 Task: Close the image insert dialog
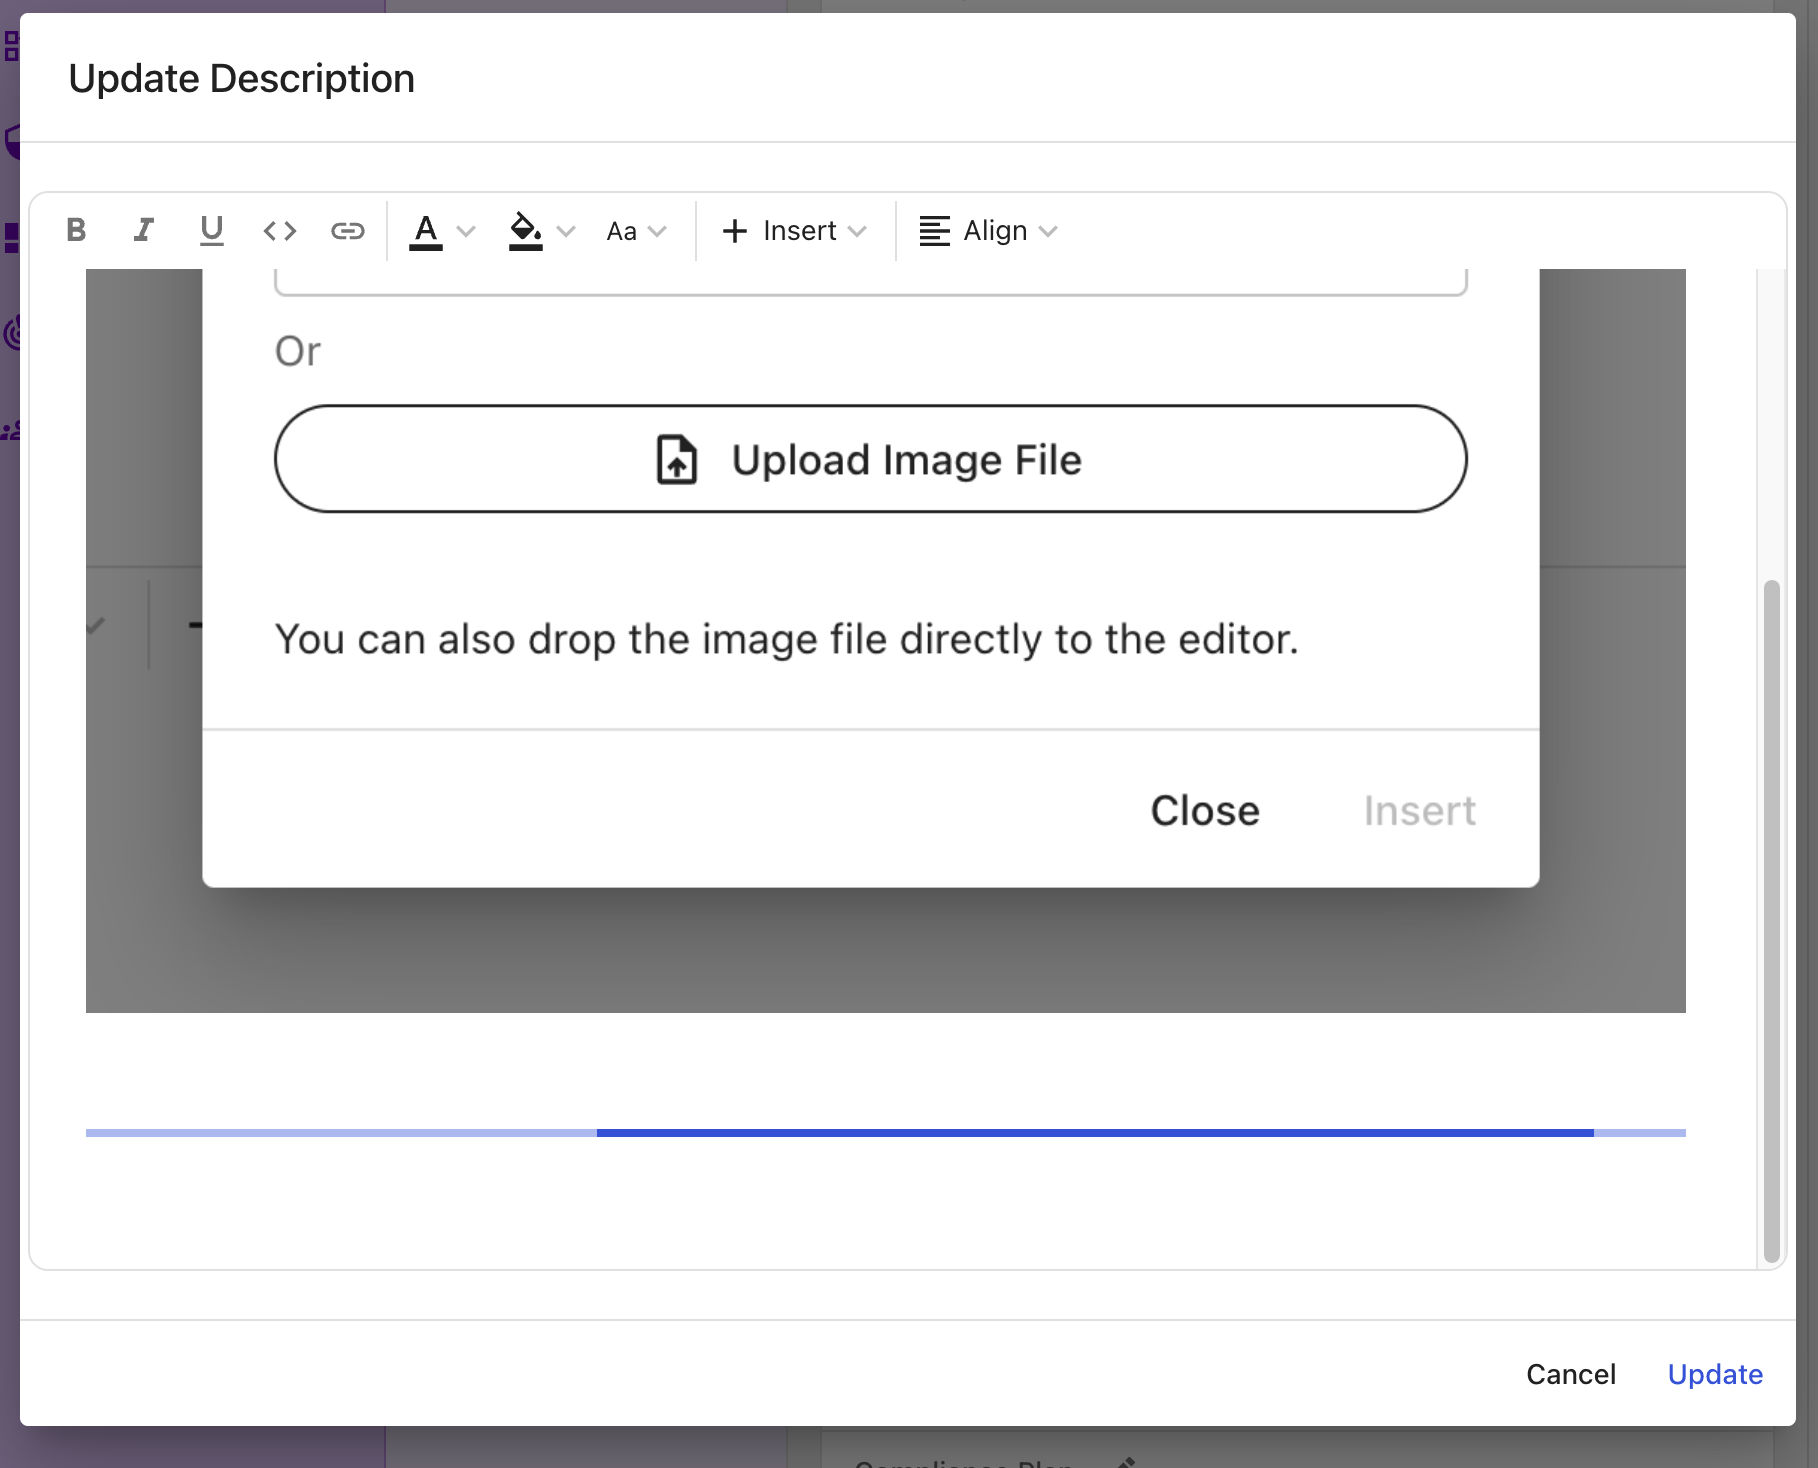pos(1205,810)
